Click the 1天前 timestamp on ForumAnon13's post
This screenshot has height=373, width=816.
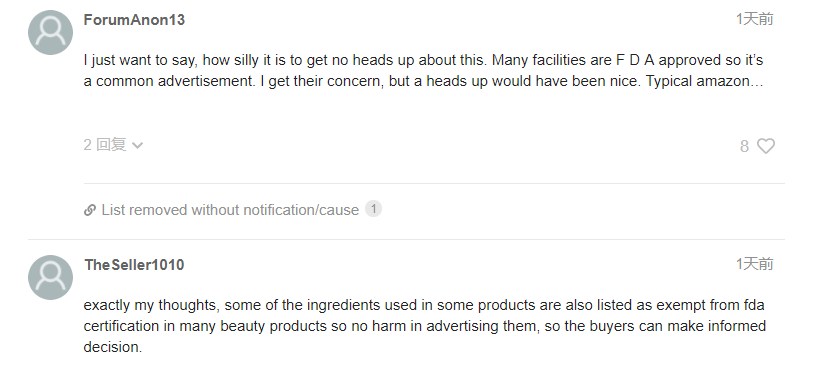click(755, 19)
